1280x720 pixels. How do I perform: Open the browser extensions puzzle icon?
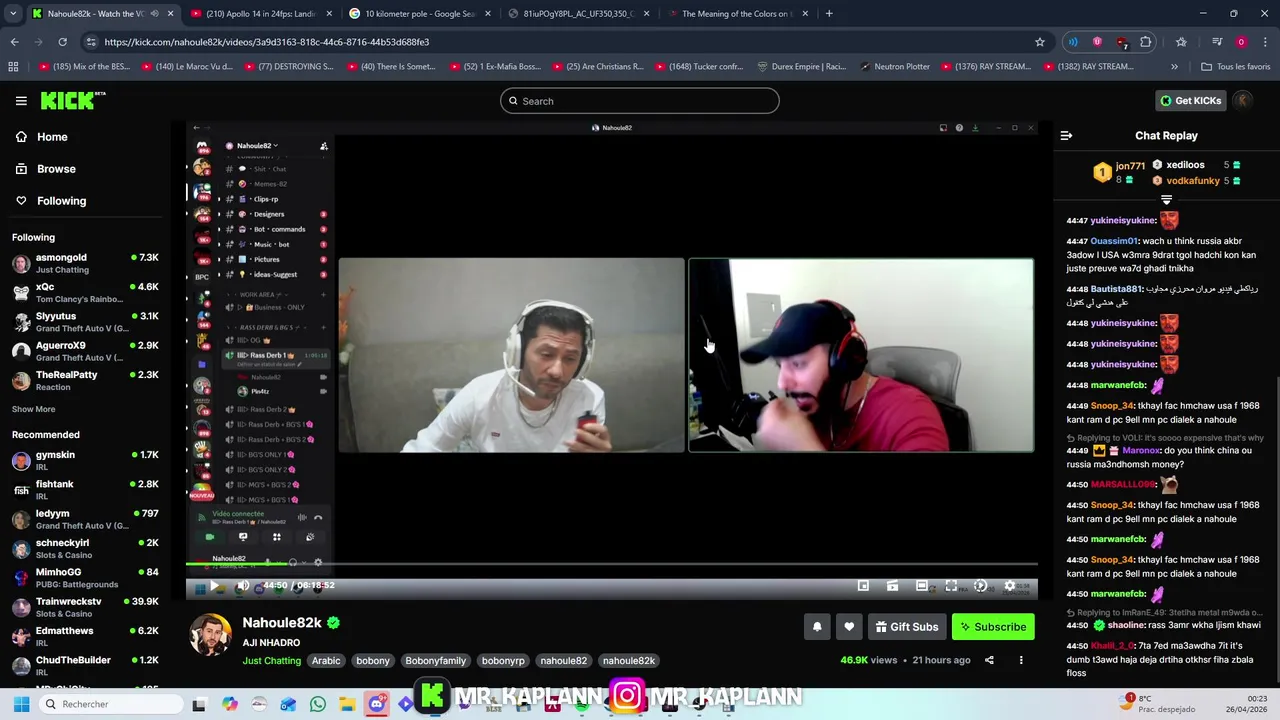pyautogui.click(x=1146, y=42)
